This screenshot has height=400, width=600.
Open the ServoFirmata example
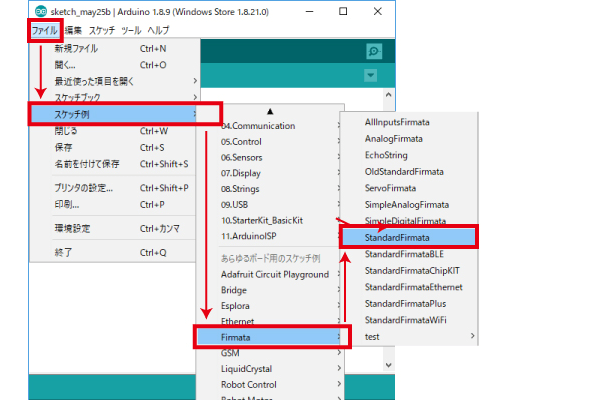pos(409,188)
